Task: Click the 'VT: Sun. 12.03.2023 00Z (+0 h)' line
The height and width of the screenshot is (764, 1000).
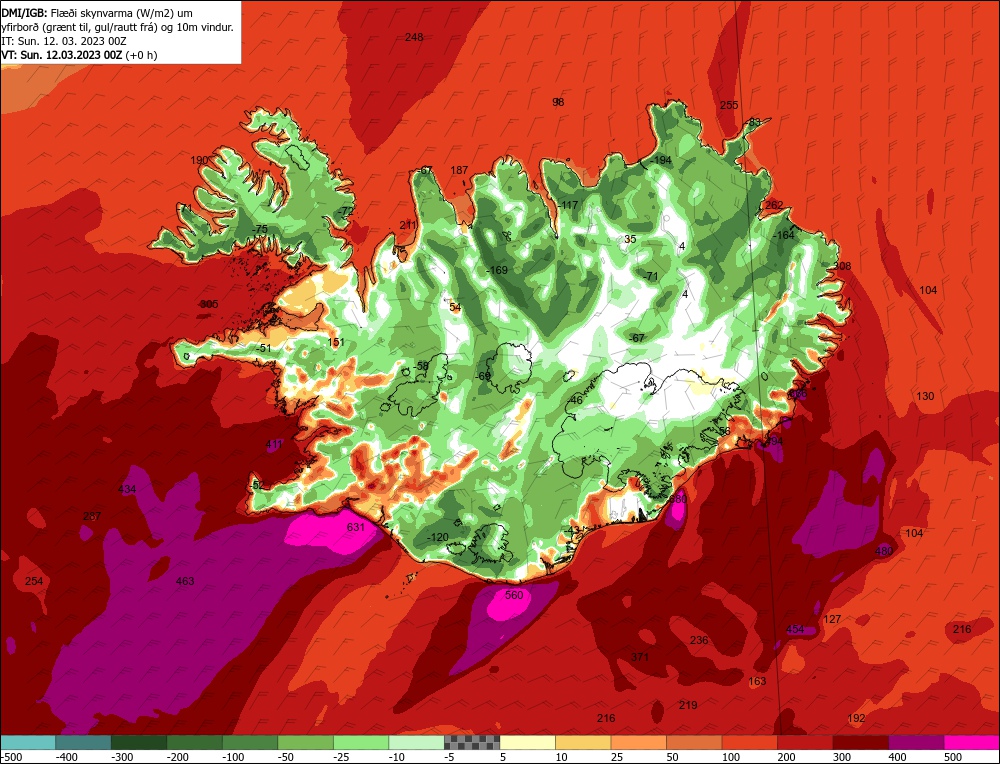Action: tap(79, 55)
